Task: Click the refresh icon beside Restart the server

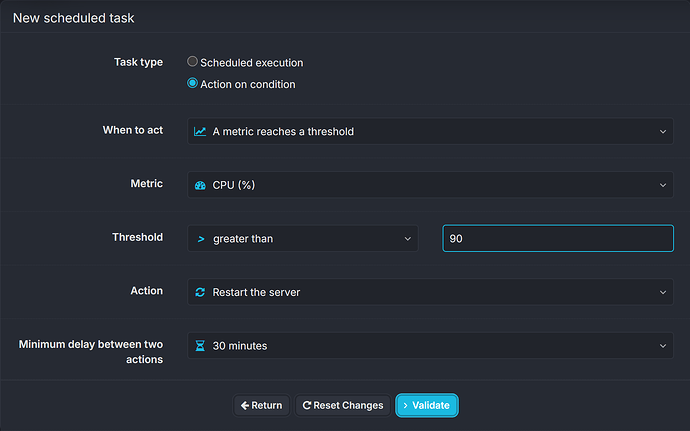Action: (x=200, y=292)
